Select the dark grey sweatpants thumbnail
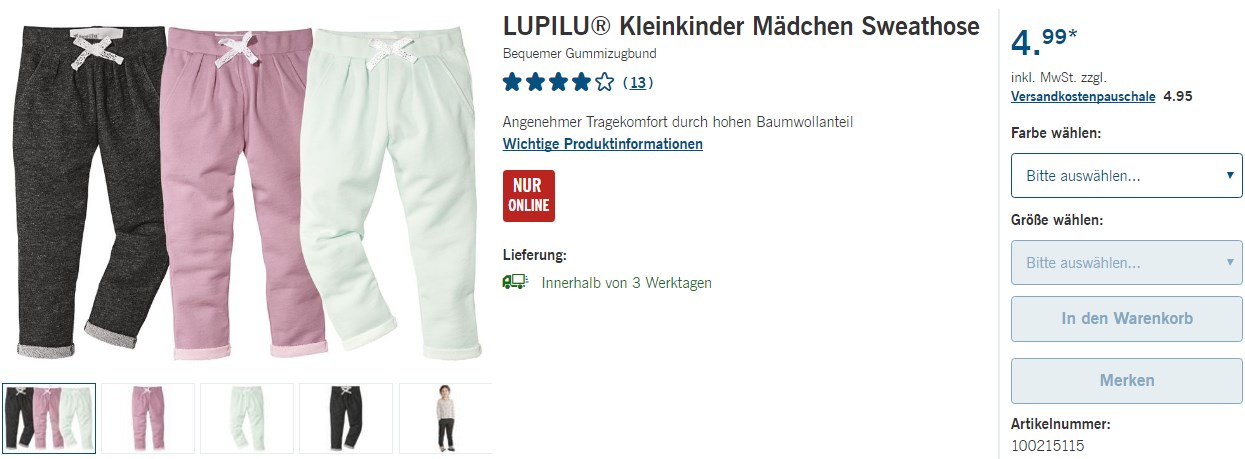Screen dimensions: 1245x459 (346, 418)
